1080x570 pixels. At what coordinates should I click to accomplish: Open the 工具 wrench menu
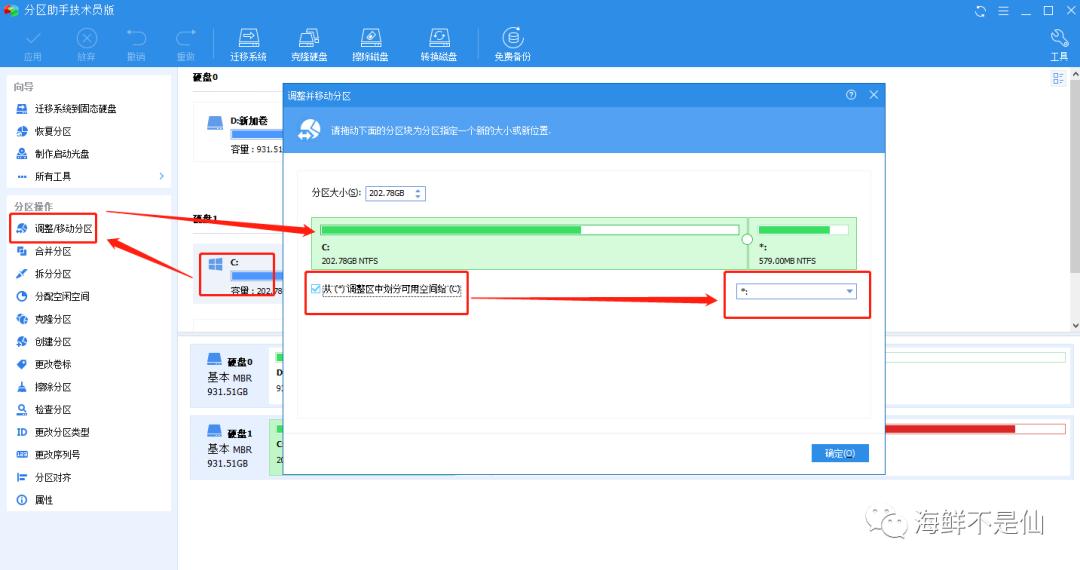1059,45
